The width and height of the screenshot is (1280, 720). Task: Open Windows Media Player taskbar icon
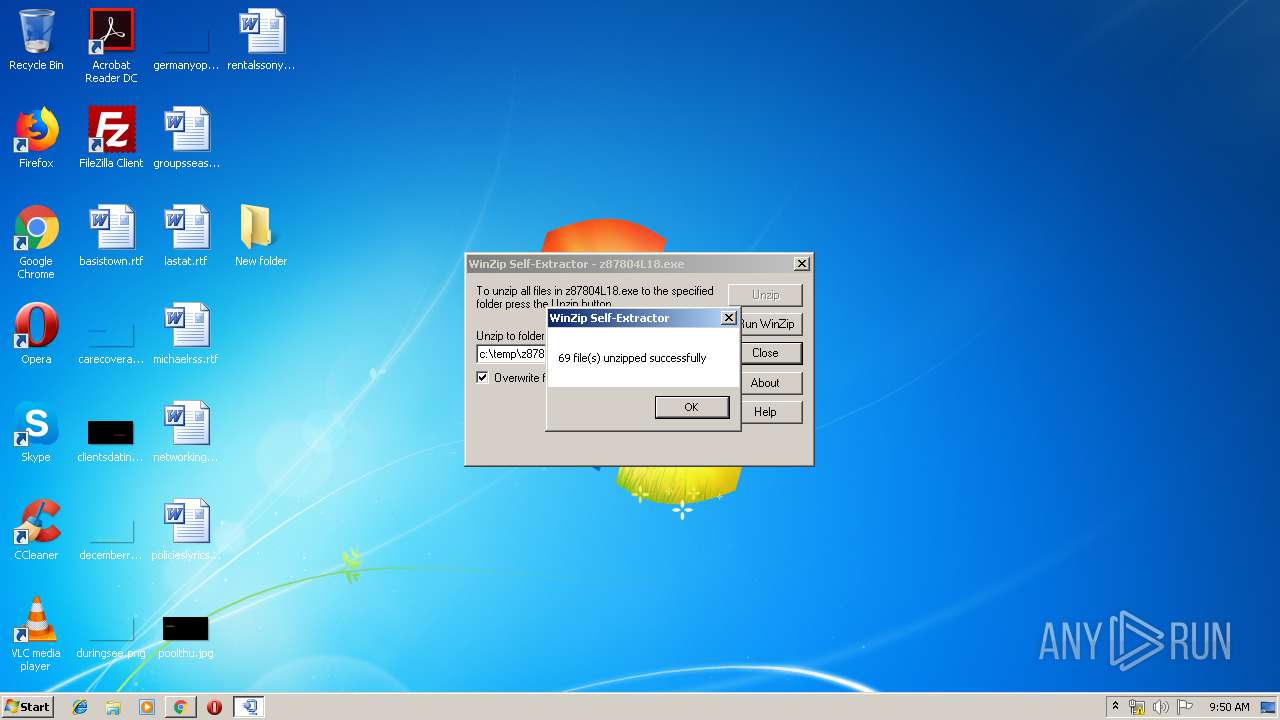147,707
